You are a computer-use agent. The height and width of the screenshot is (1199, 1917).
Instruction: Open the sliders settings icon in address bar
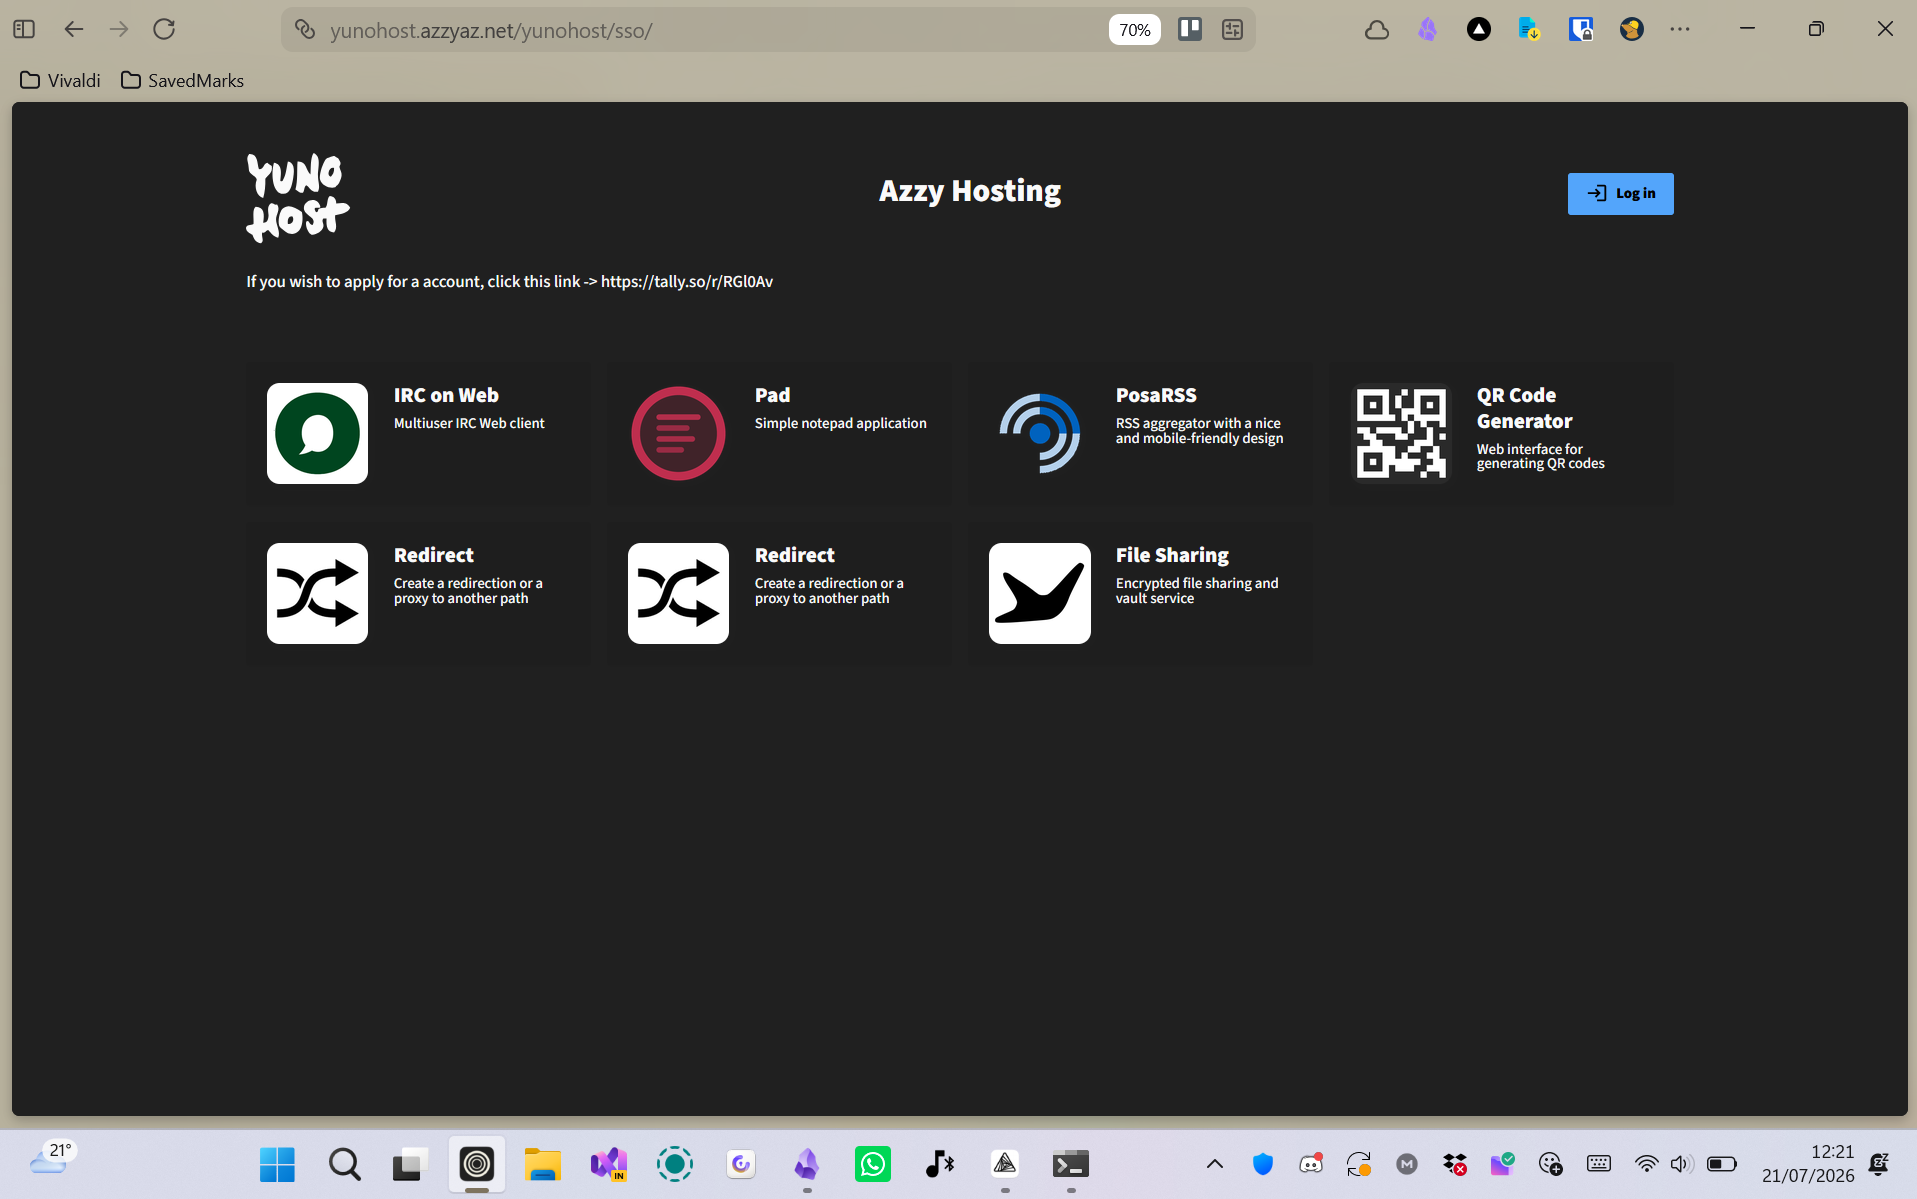(x=1232, y=29)
